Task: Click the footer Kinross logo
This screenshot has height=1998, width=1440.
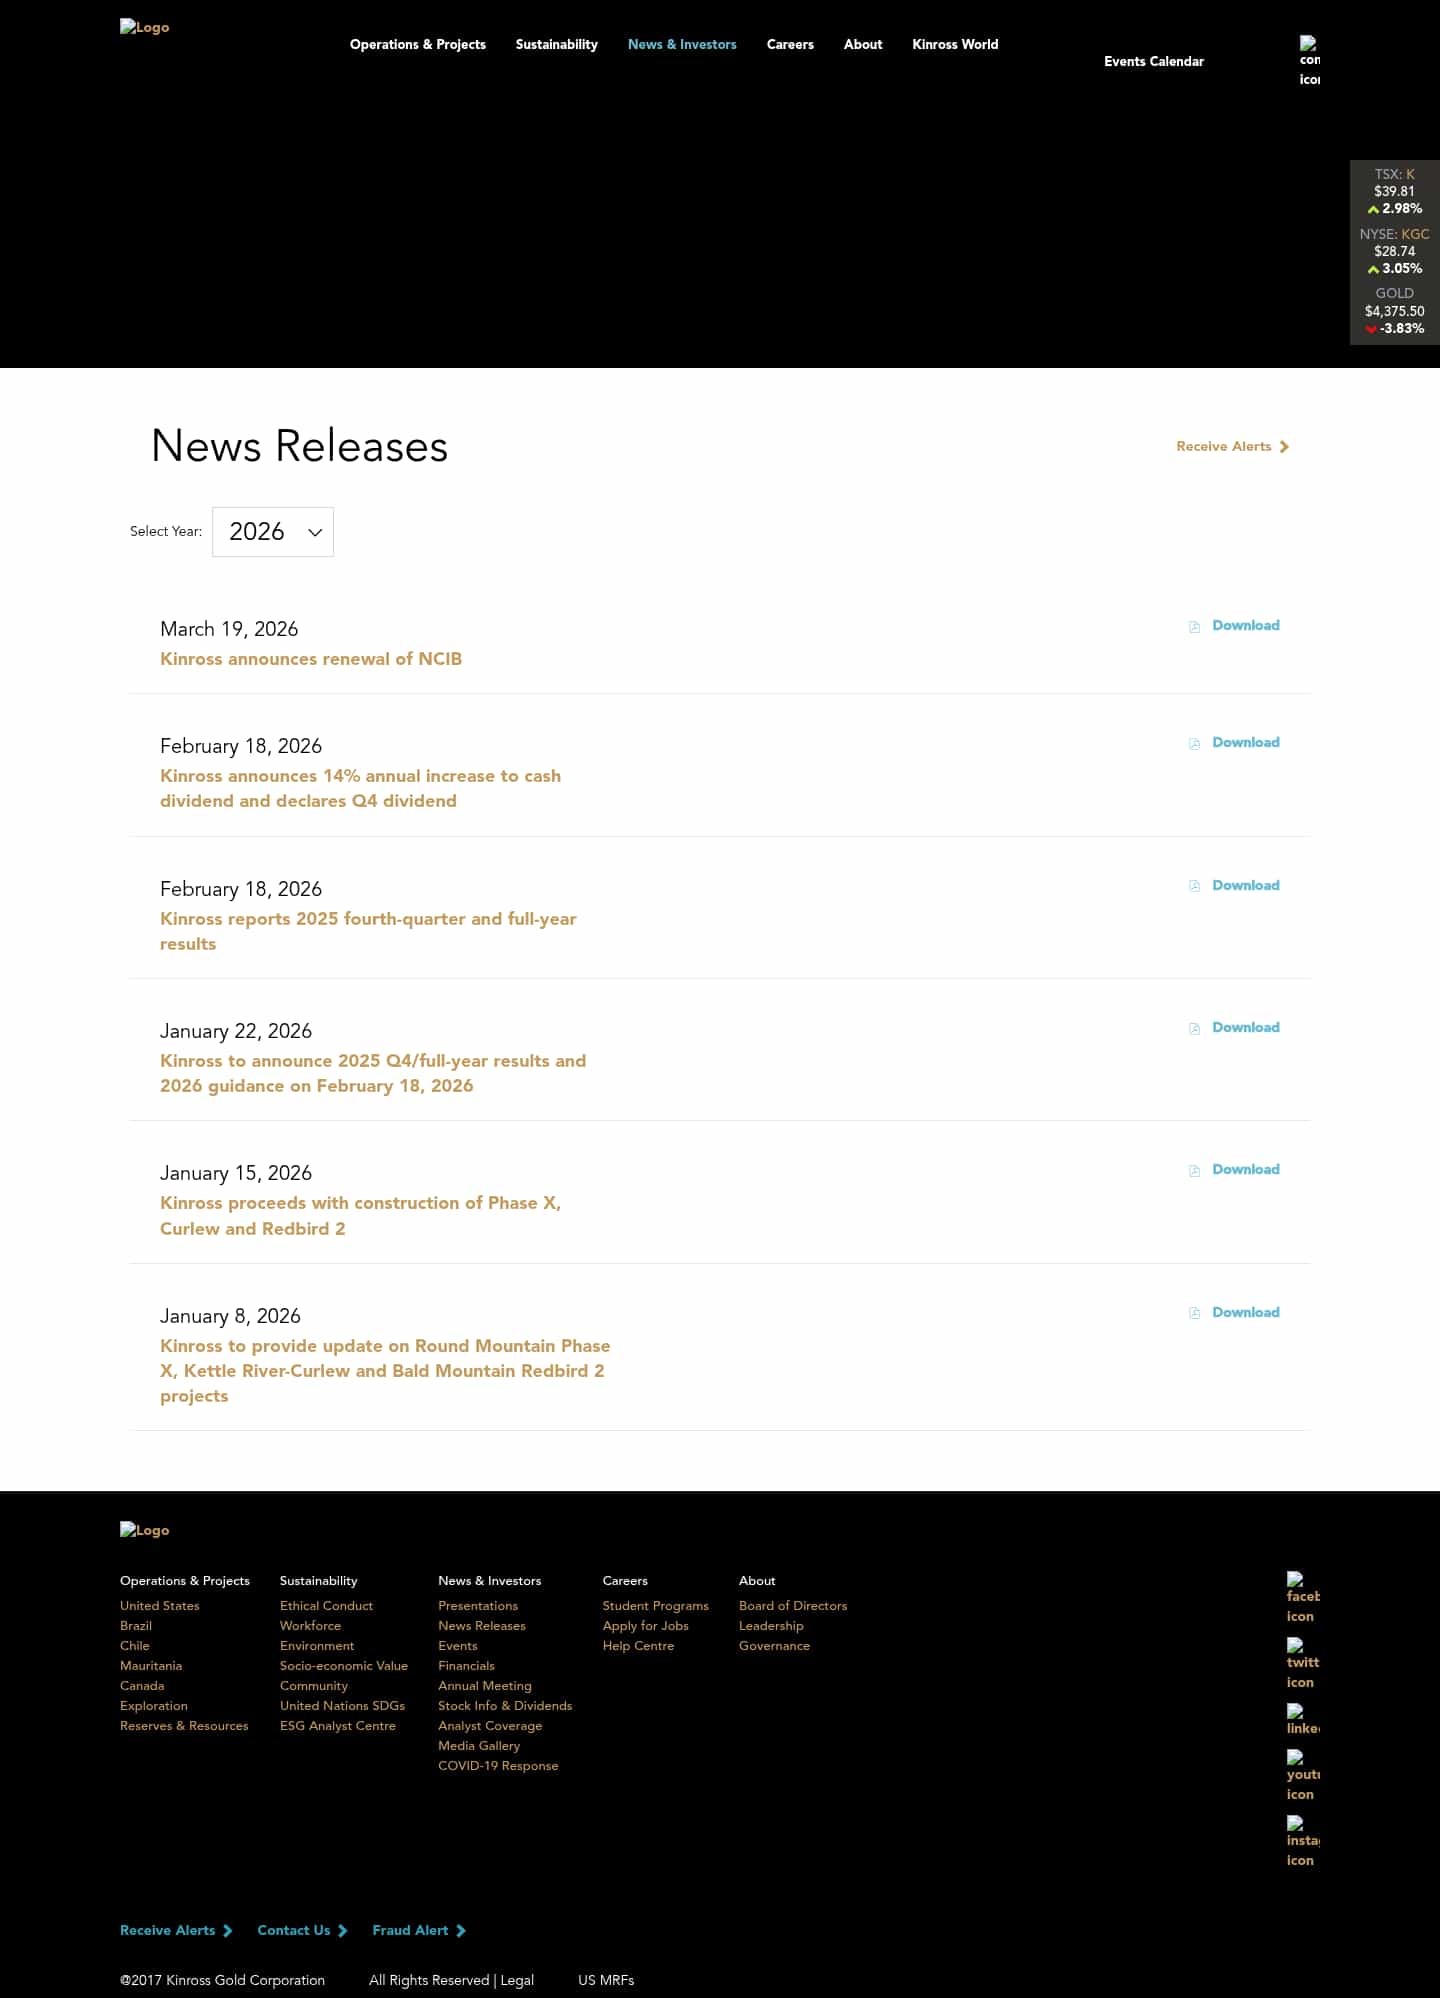Action: pyautogui.click(x=145, y=1530)
